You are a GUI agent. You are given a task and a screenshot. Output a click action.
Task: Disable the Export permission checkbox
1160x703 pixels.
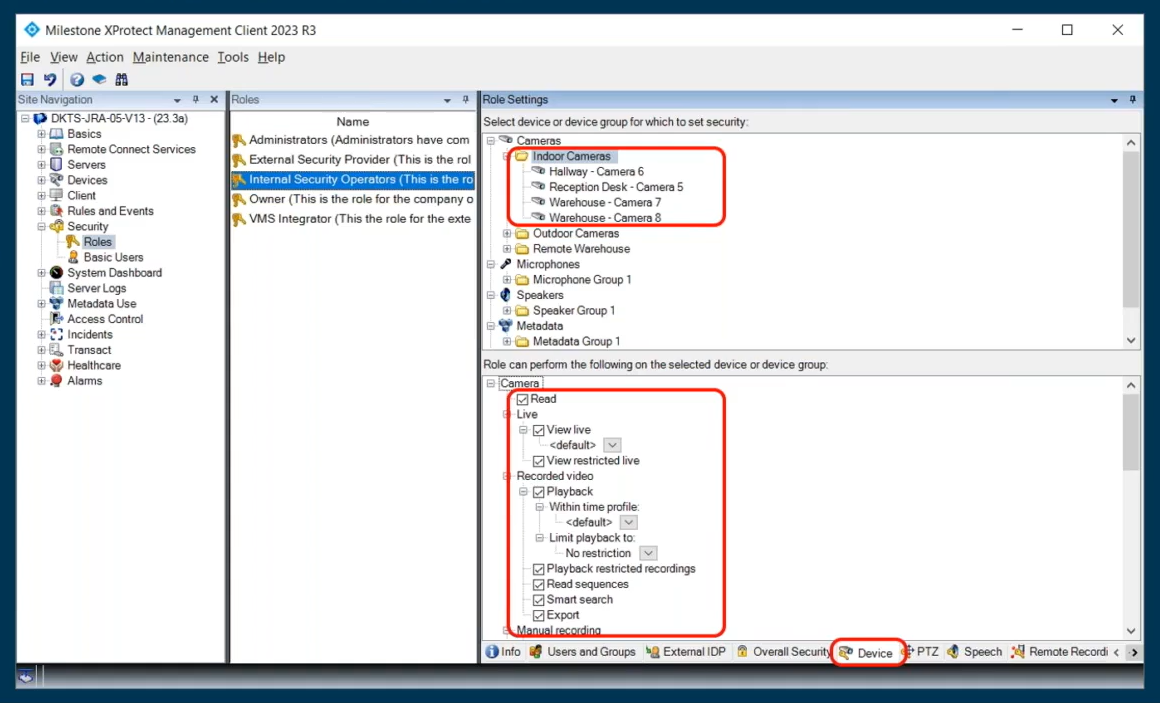coord(539,615)
